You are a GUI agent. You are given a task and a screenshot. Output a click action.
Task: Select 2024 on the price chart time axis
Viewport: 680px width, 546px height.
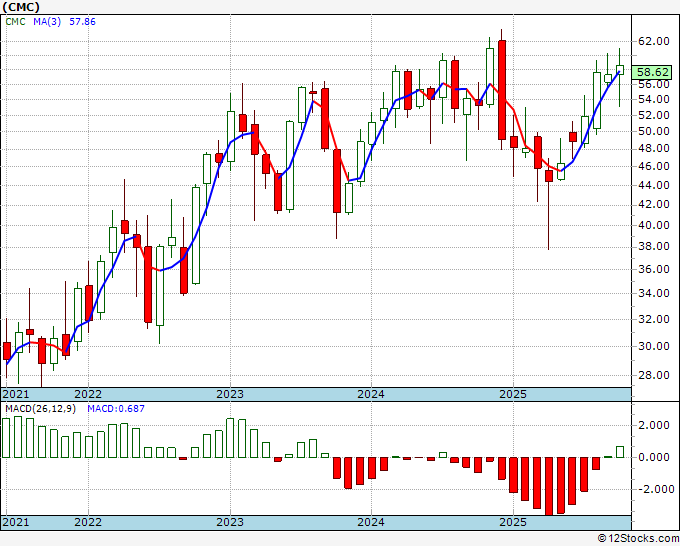tap(371, 394)
